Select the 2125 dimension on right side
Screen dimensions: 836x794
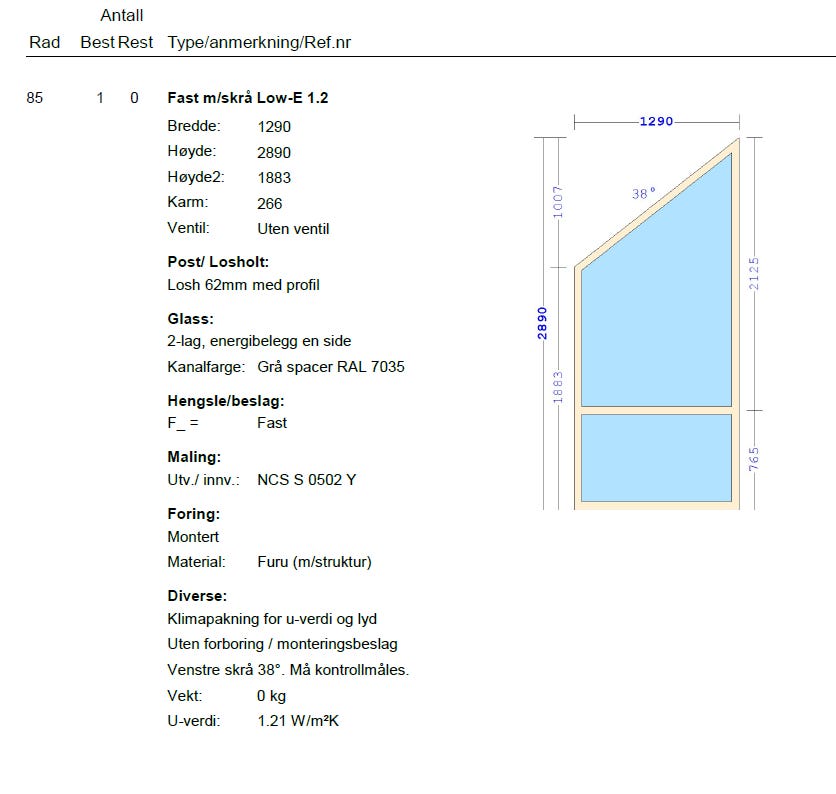[755, 273]
